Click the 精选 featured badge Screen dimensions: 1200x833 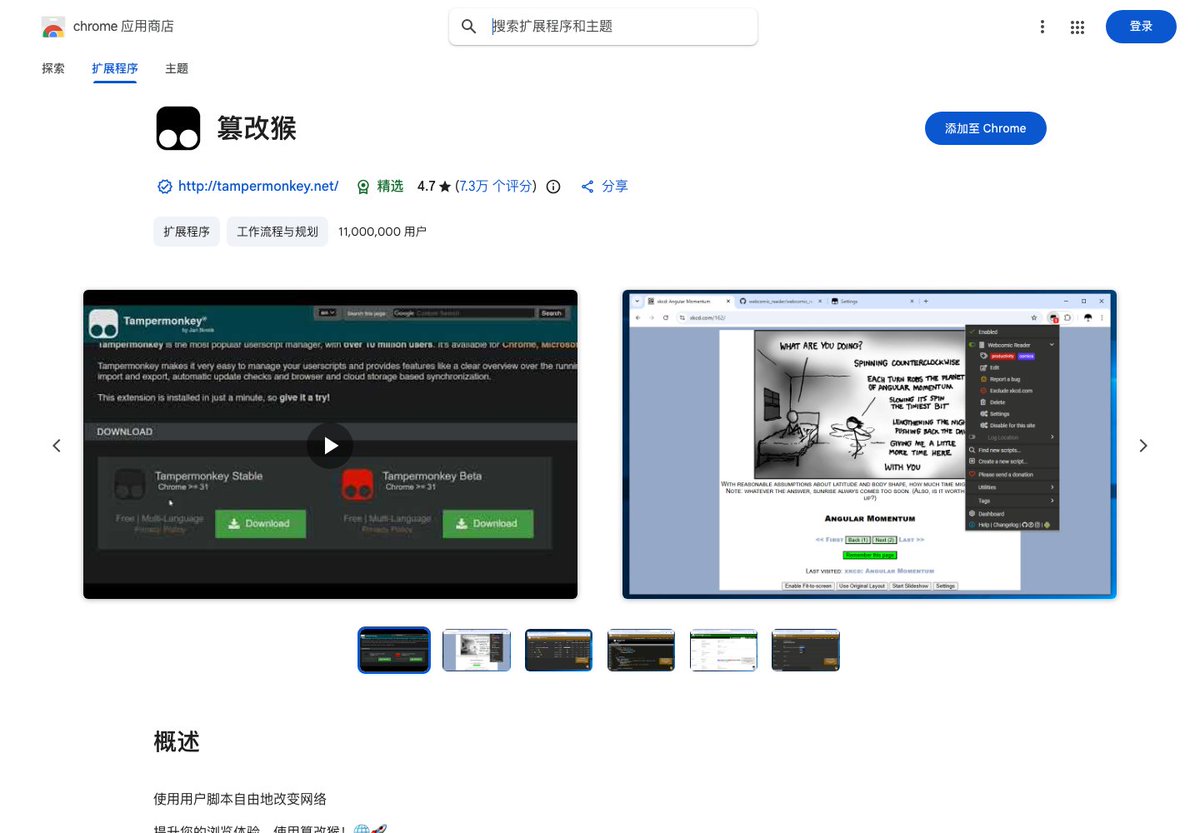coord(381,186)
